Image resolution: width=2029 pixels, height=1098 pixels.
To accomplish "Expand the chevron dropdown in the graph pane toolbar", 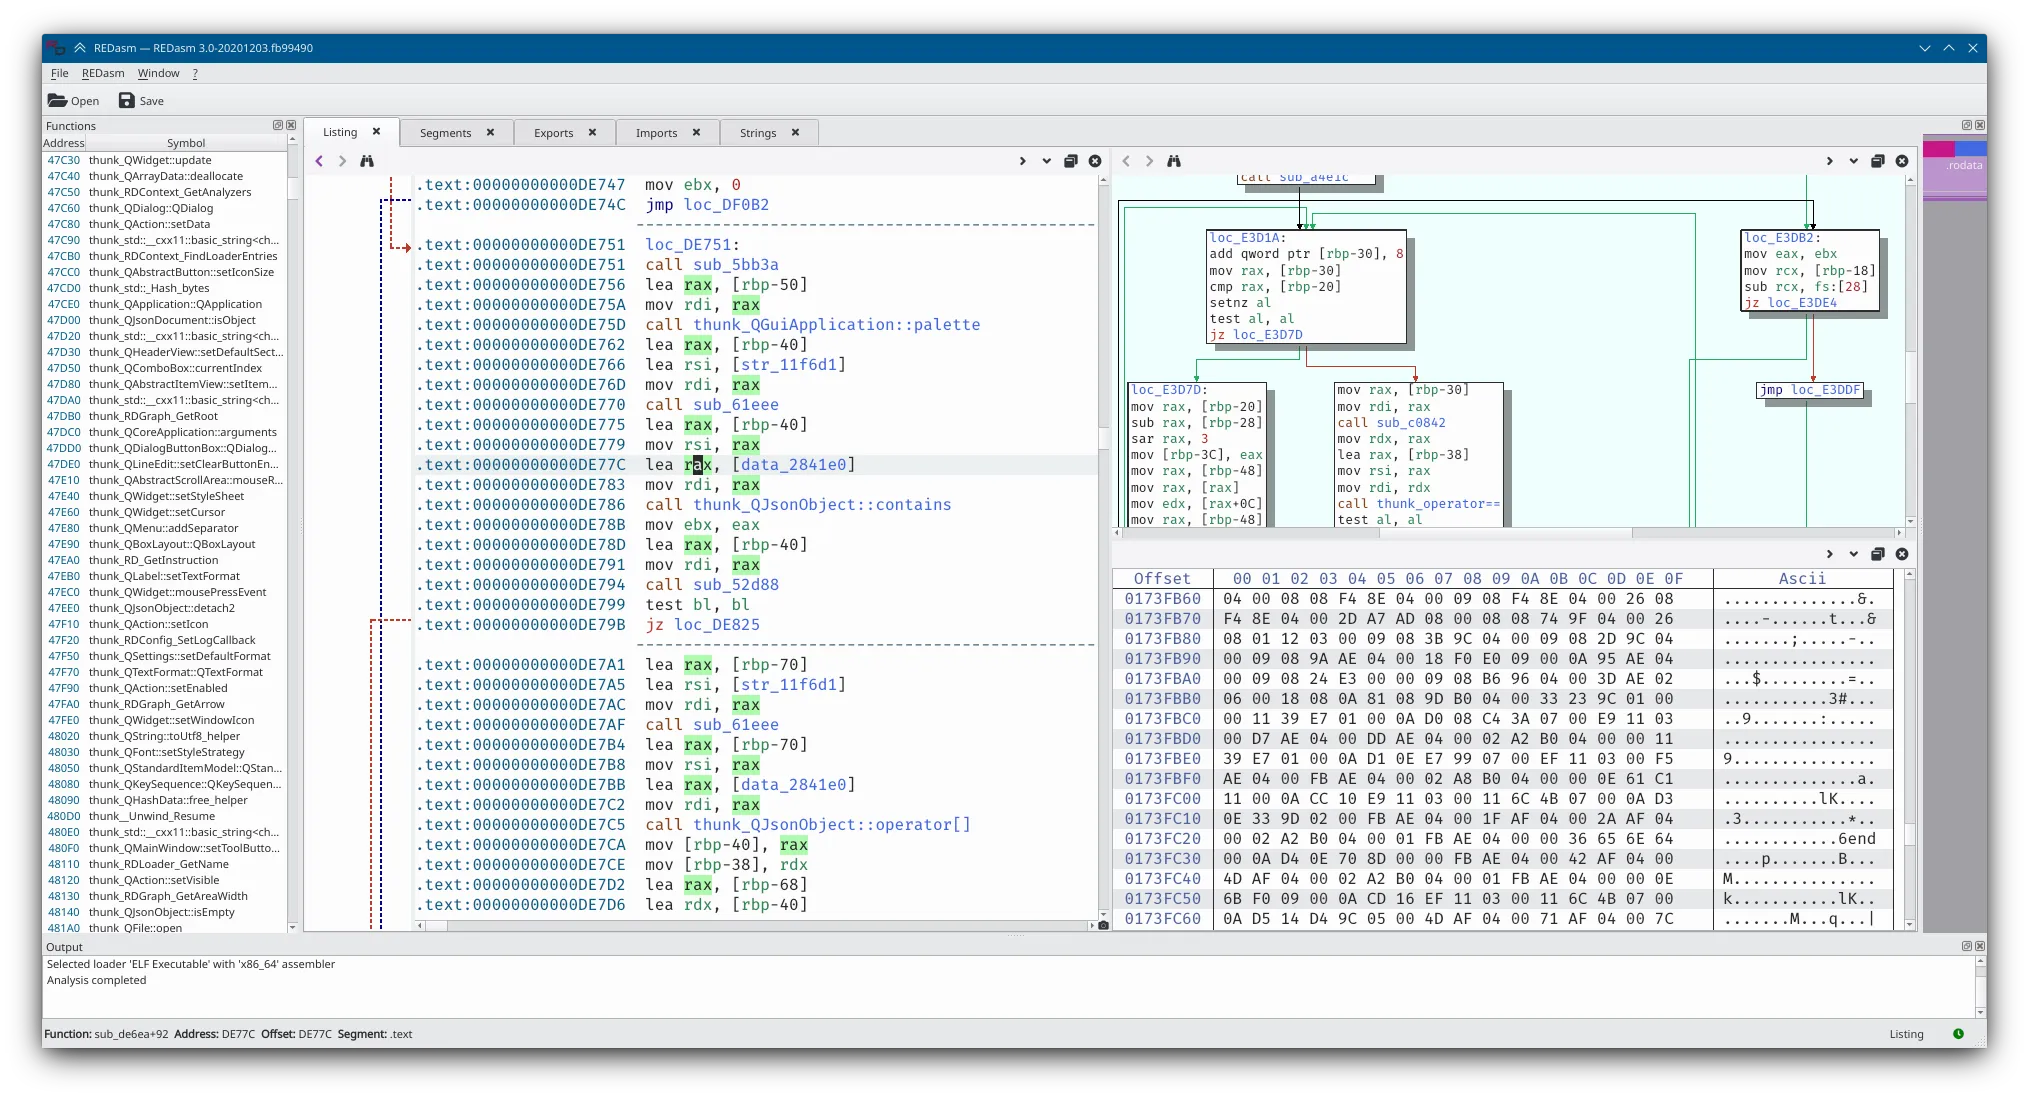I will (1853, 161).
